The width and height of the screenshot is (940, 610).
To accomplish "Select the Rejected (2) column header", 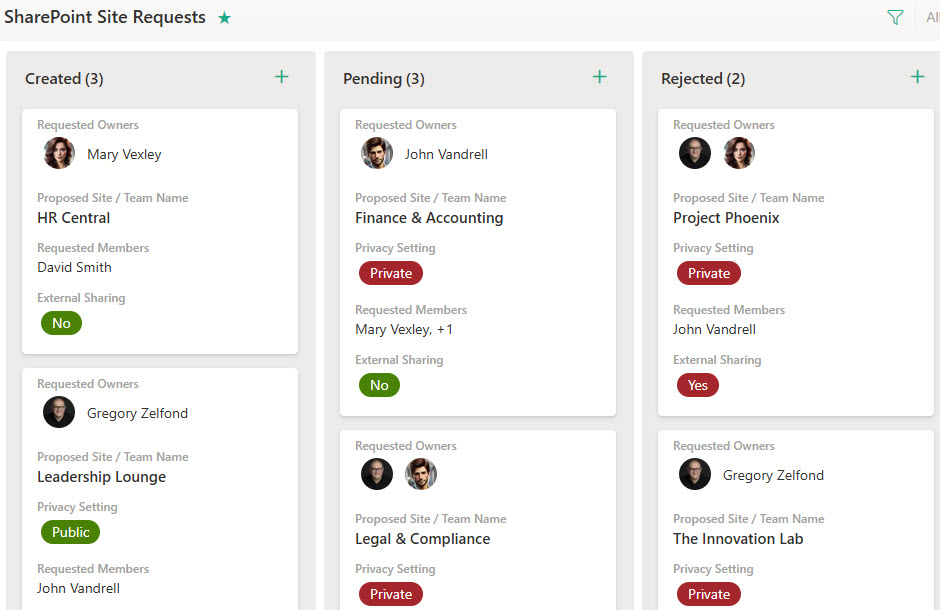I will coord(703,79).
